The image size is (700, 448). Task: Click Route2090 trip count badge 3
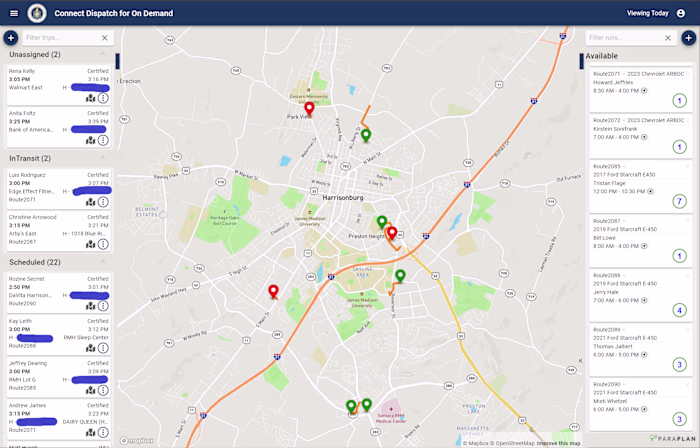[x=679, y=419]
